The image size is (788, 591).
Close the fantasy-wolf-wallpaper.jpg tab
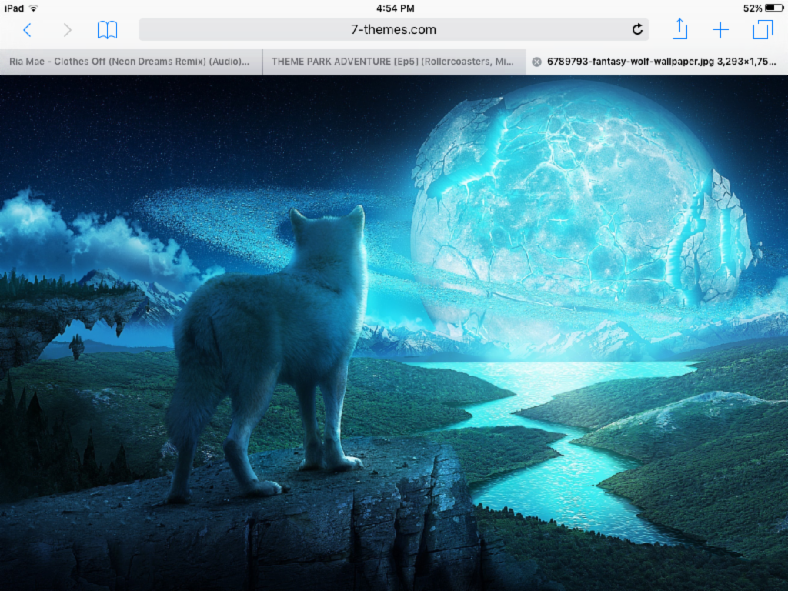pyautogui.click(x=537, y=62)
